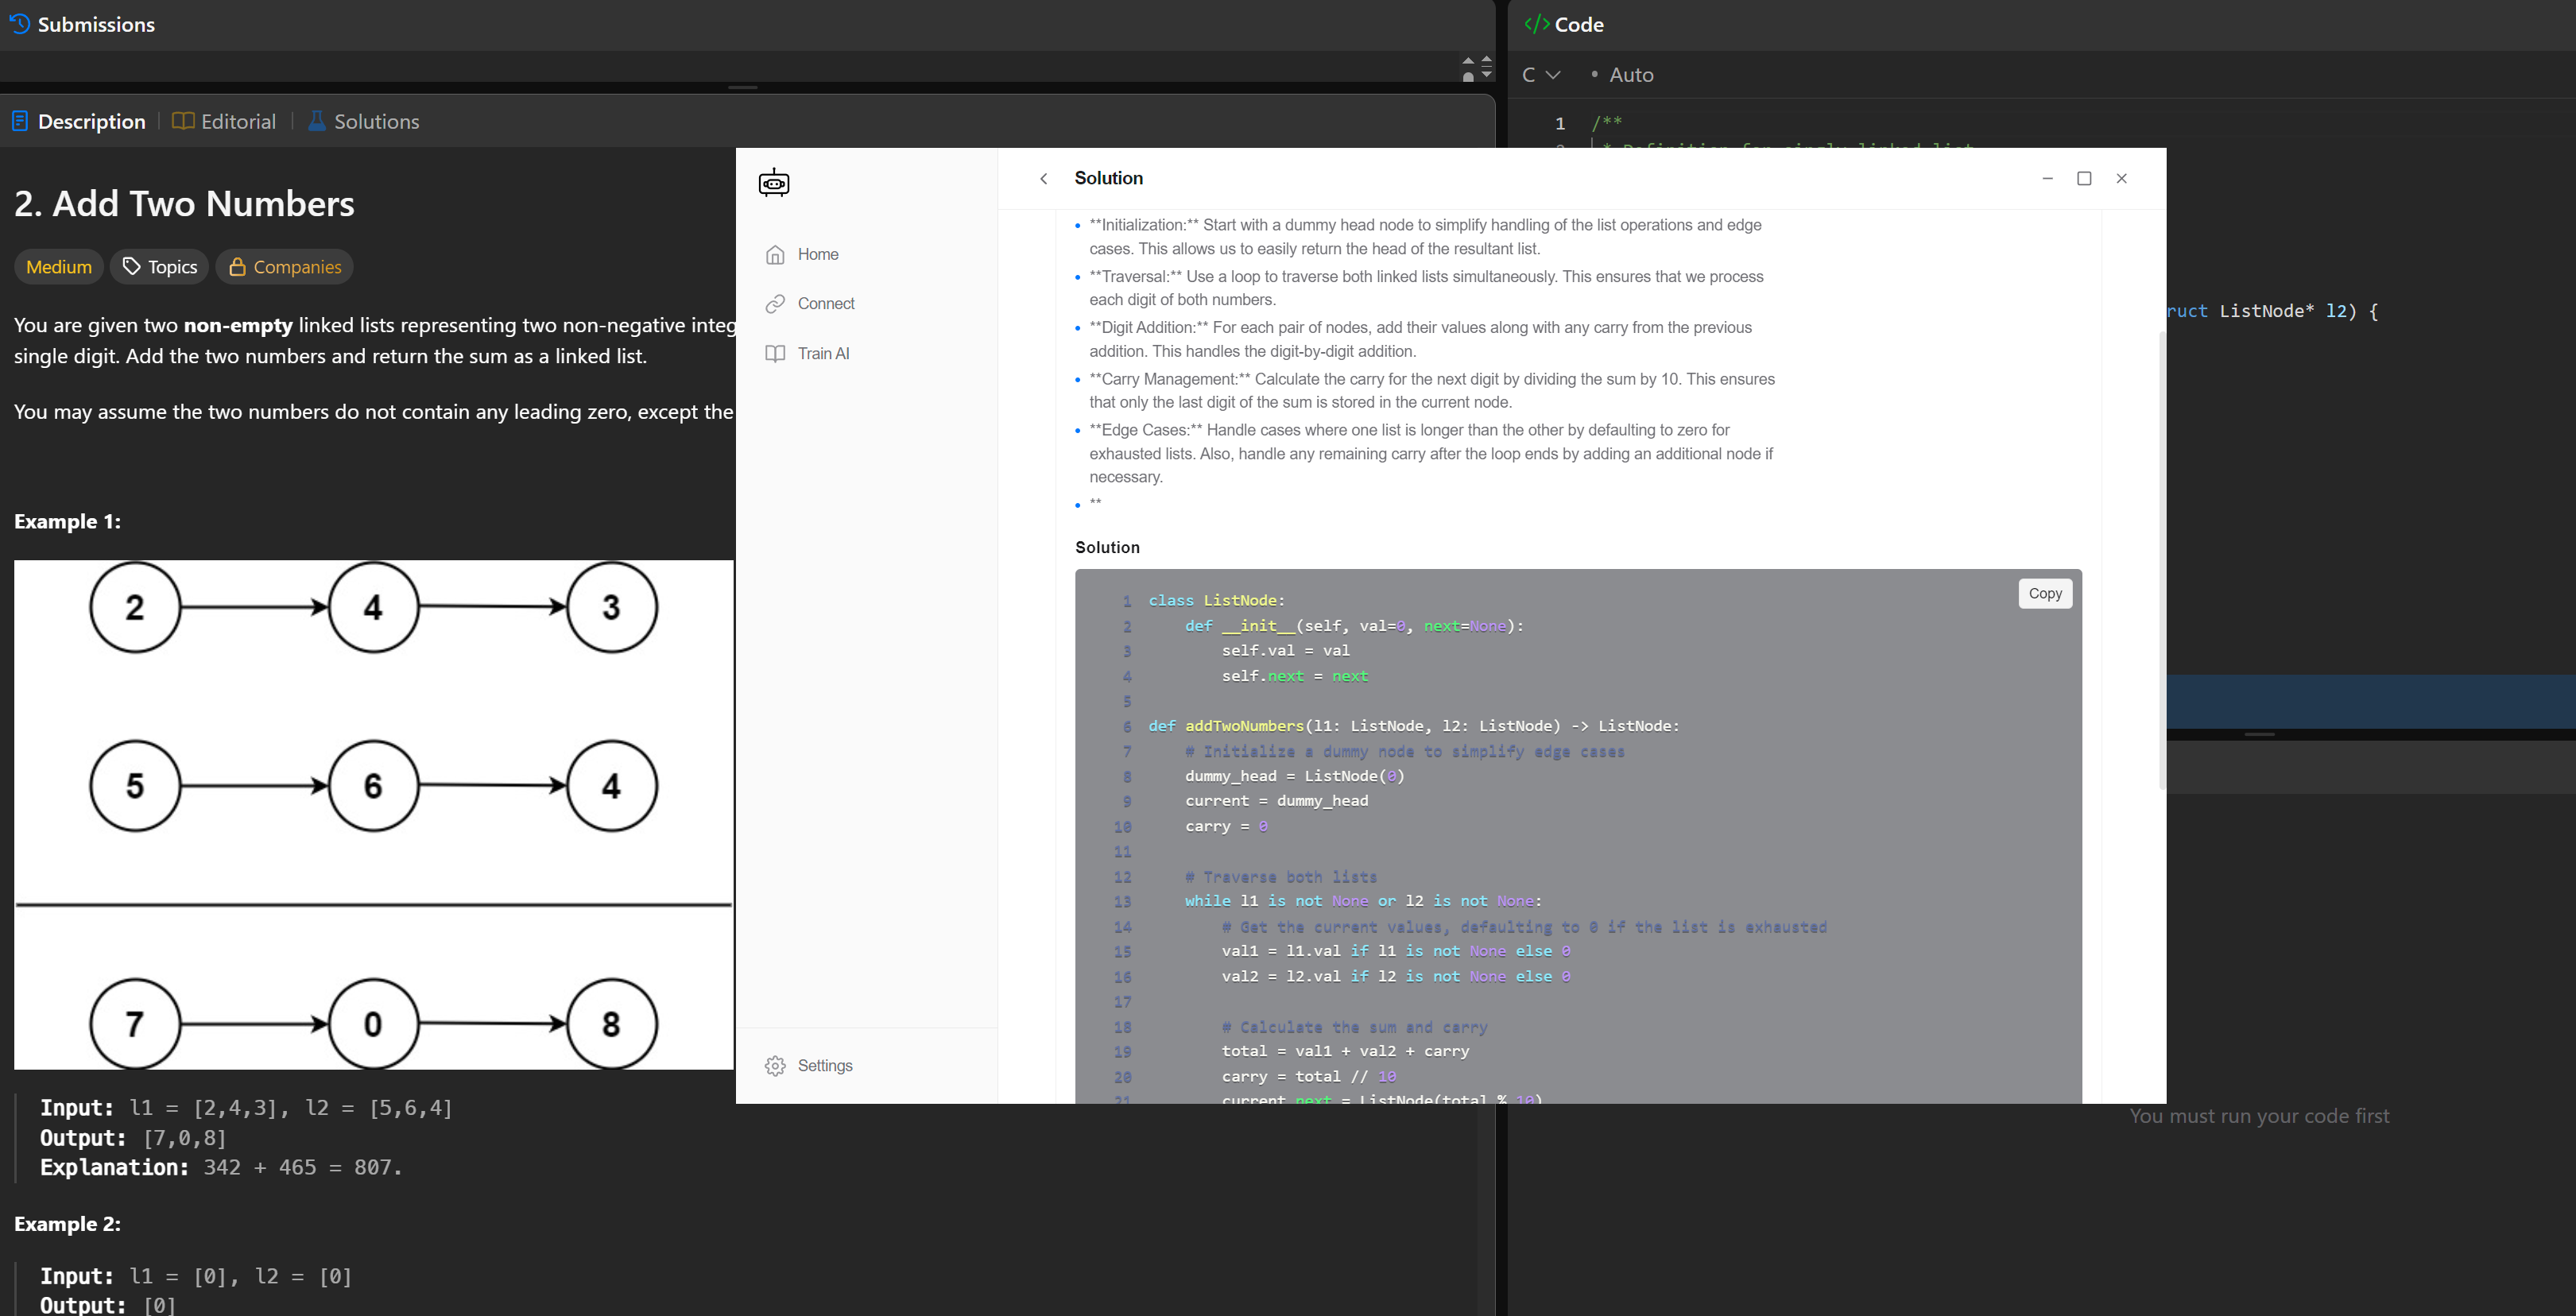Click the 'def addTwoNumbers' code line

pos(1413,726)
